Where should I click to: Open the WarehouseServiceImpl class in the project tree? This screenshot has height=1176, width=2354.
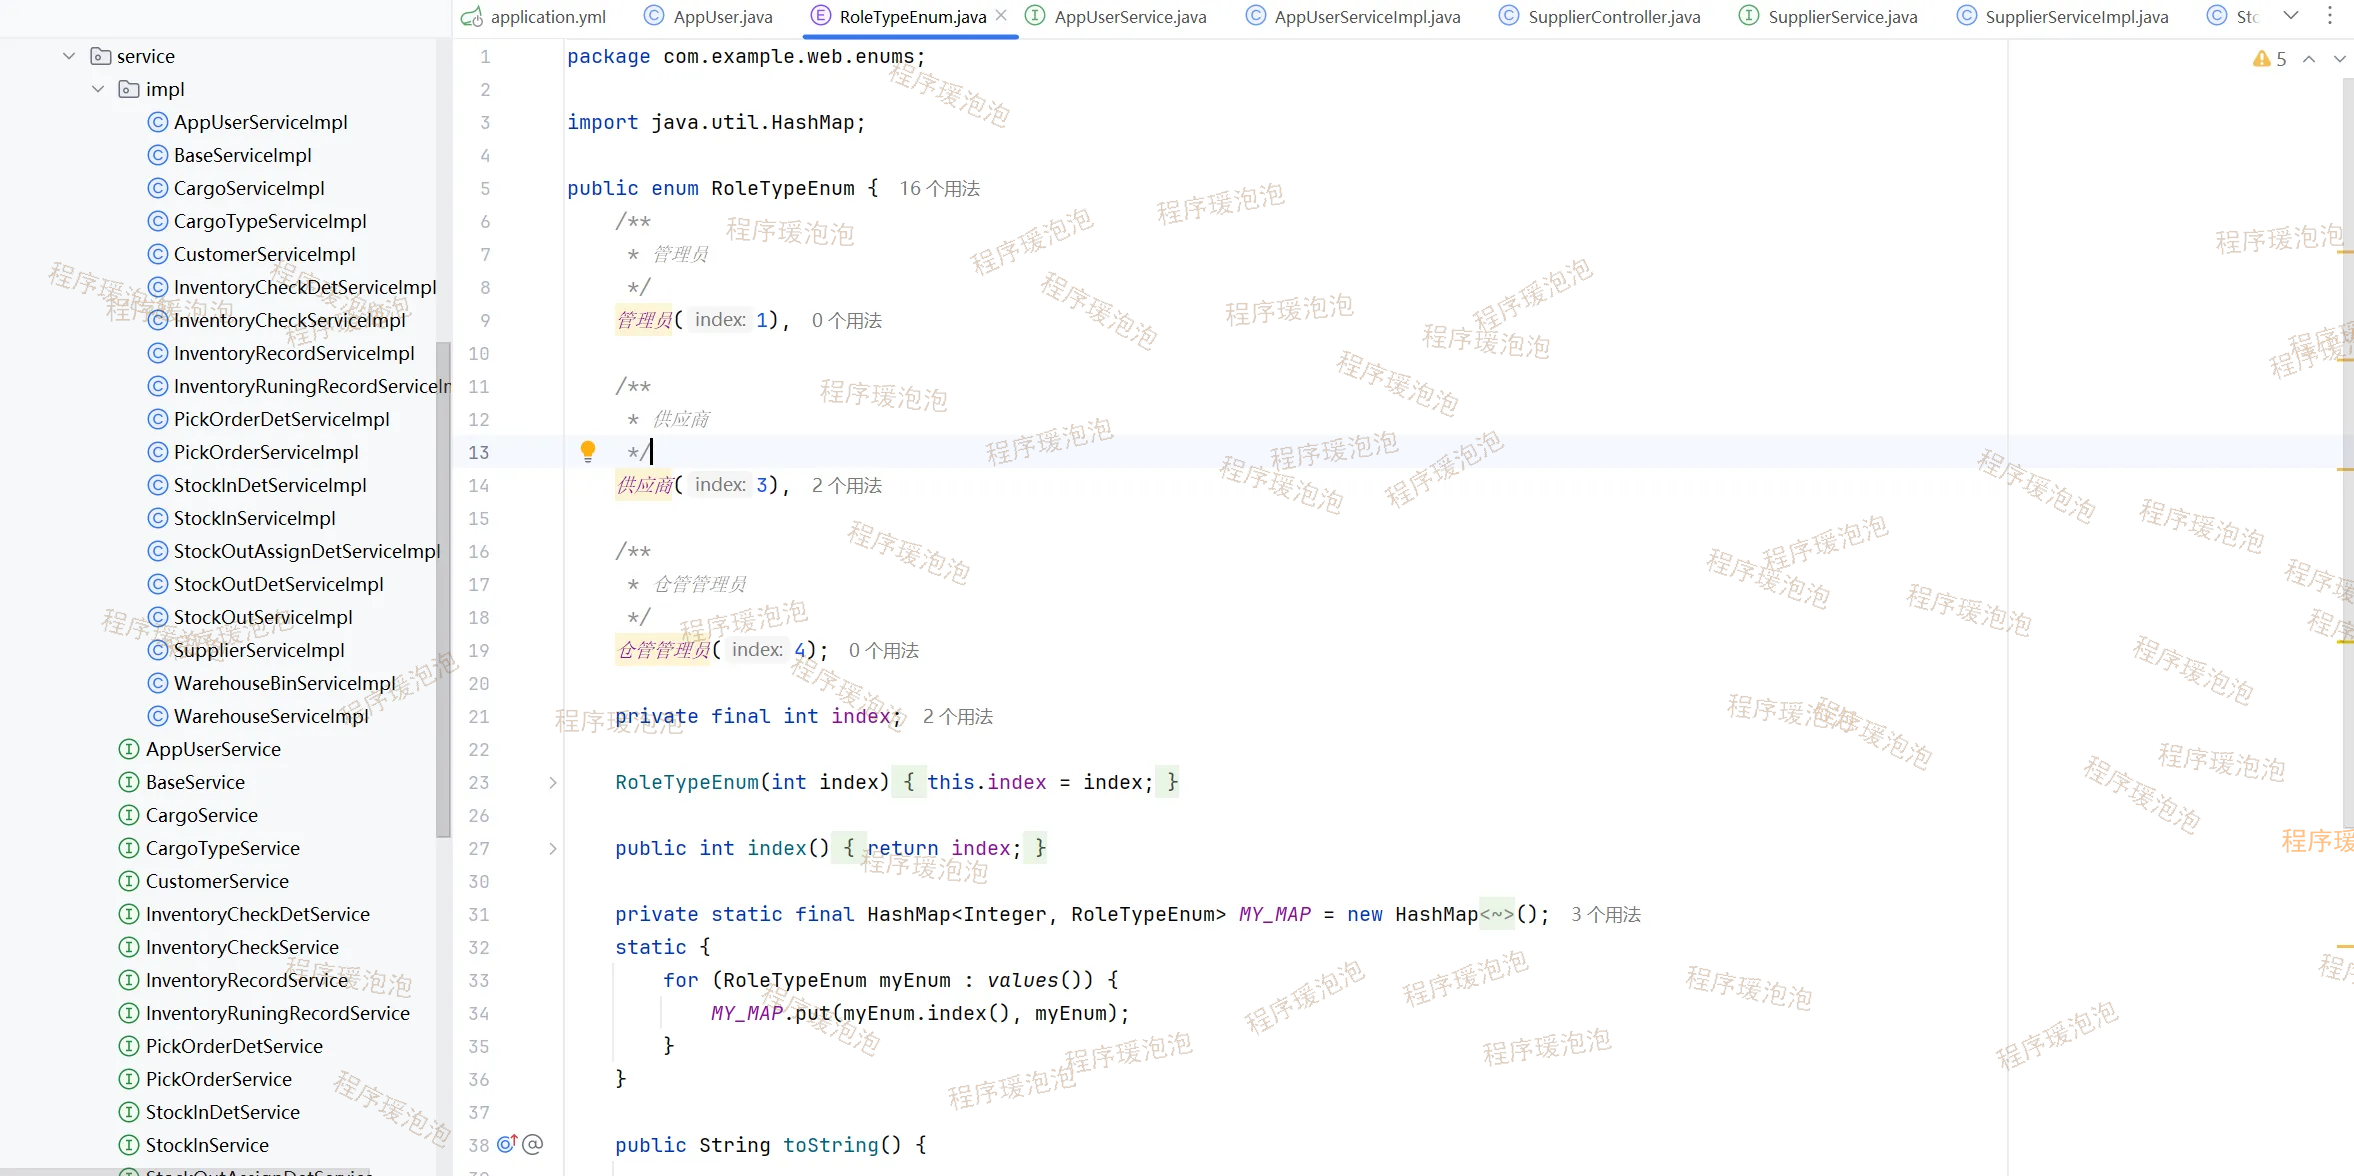click(271, 716)
